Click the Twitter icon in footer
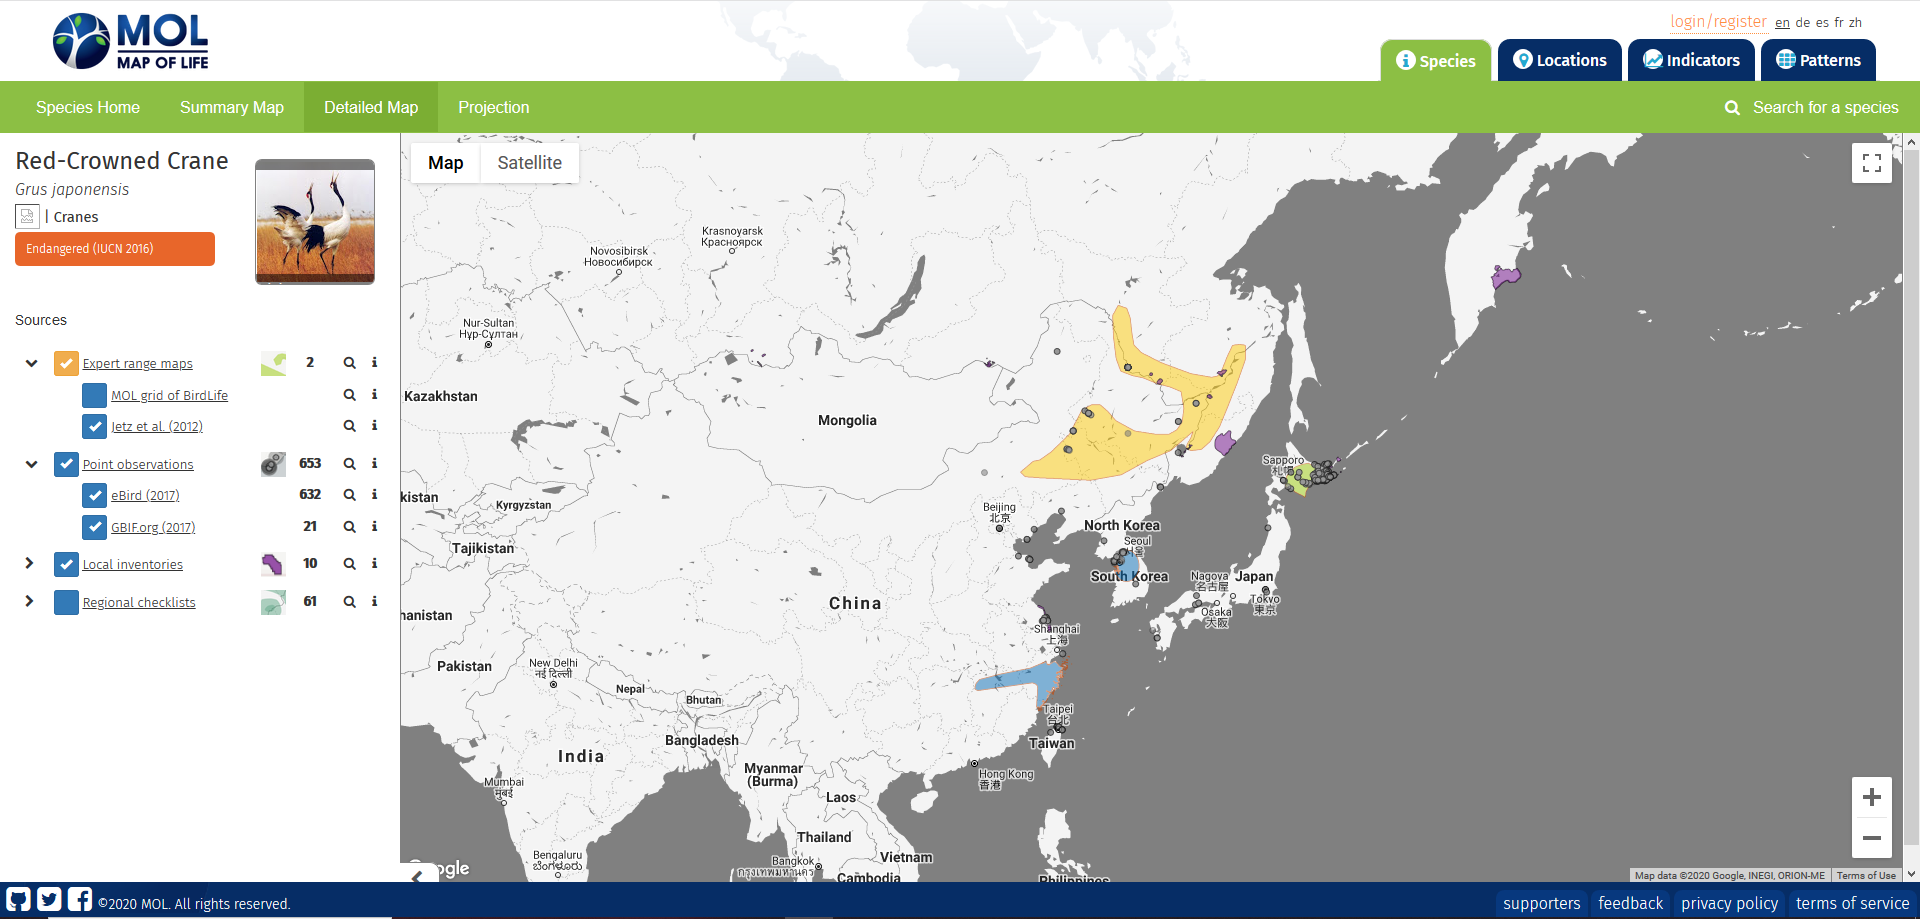Image resolution: width=1920 pixels, height=919 pixels. 49,899
